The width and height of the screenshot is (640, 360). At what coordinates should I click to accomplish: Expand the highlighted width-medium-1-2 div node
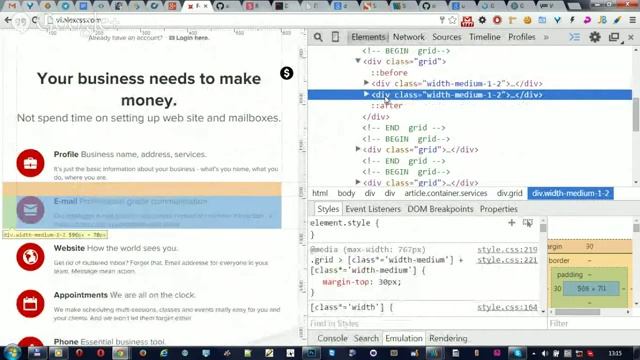[x=366, y=94]
